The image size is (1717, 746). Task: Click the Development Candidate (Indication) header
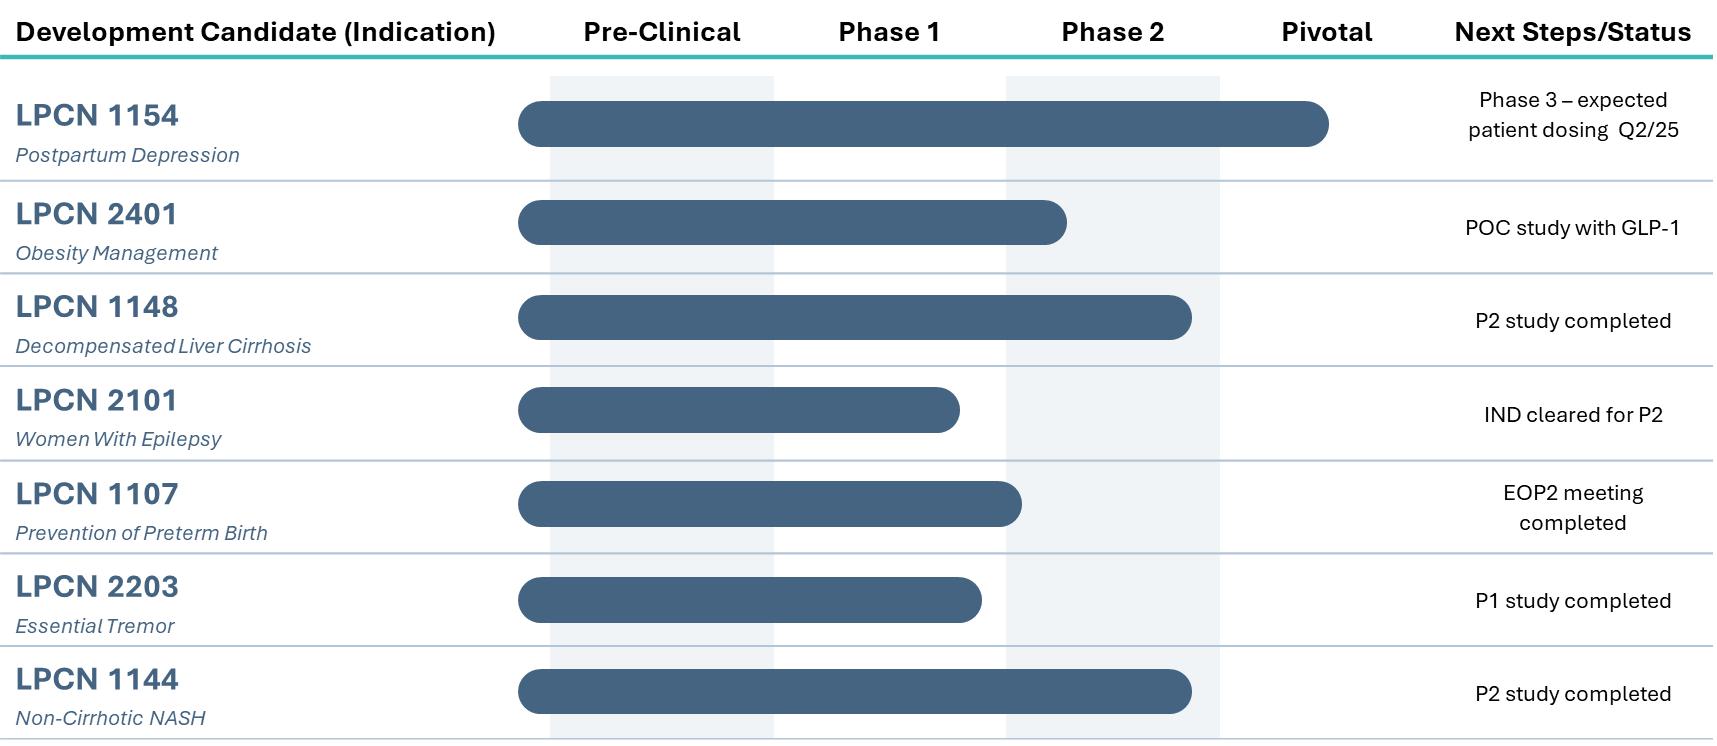click(x=256, y=32)
